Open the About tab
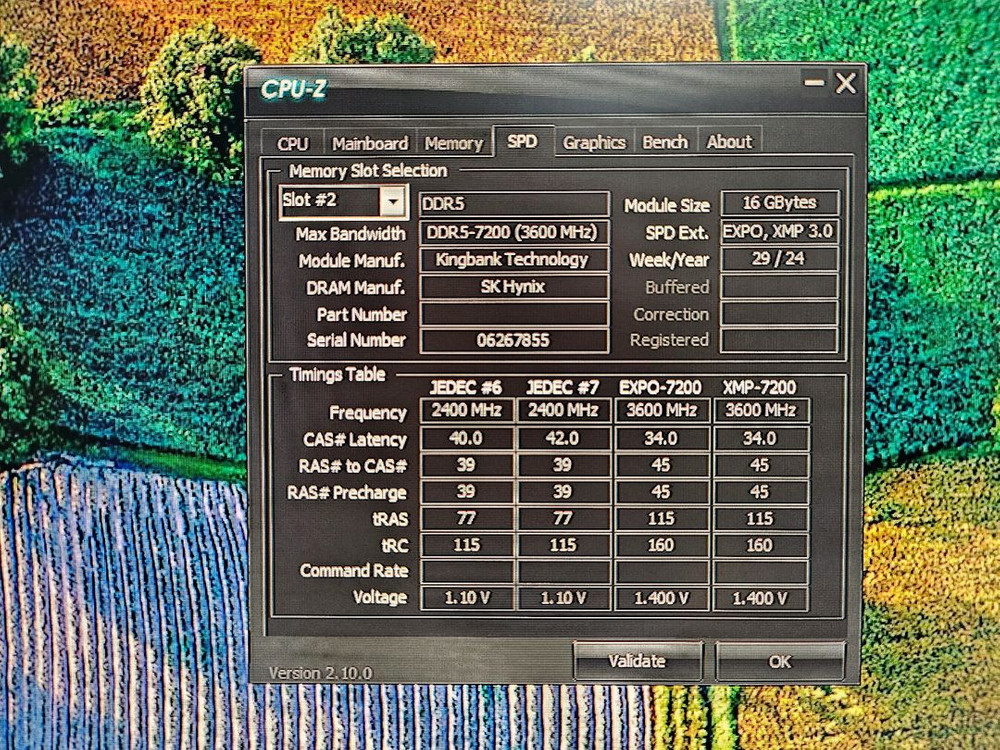The height and width of the screenshot is (750, 1000). 729,142
